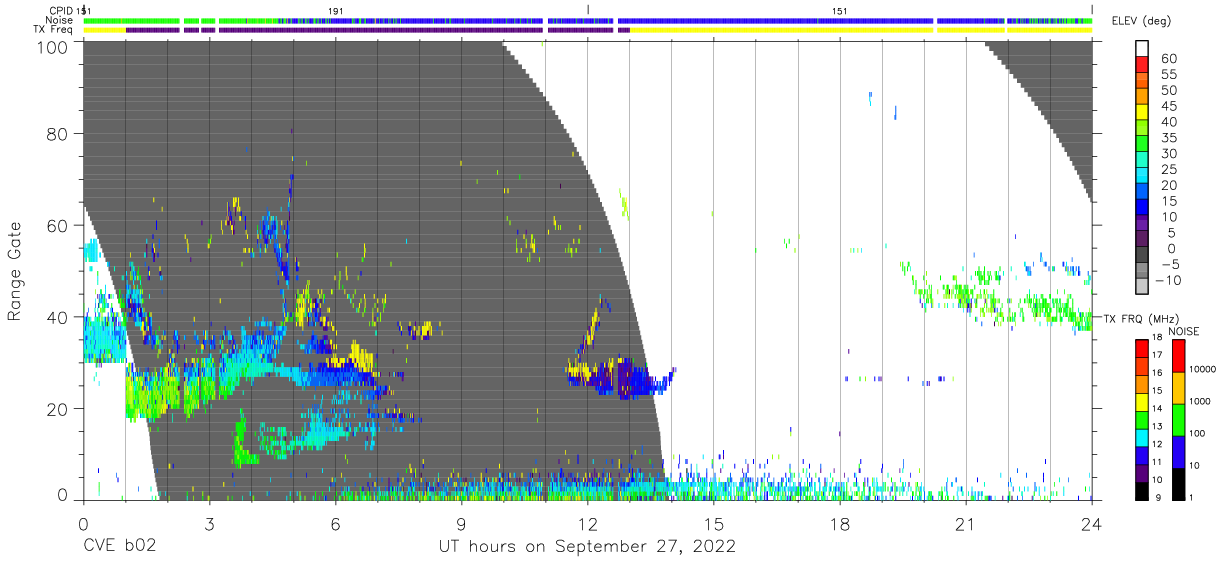Screen dimensions: 1228x567
Task: Click the 24 tick label on the UT hours axis
Action: click(1092, 523)
